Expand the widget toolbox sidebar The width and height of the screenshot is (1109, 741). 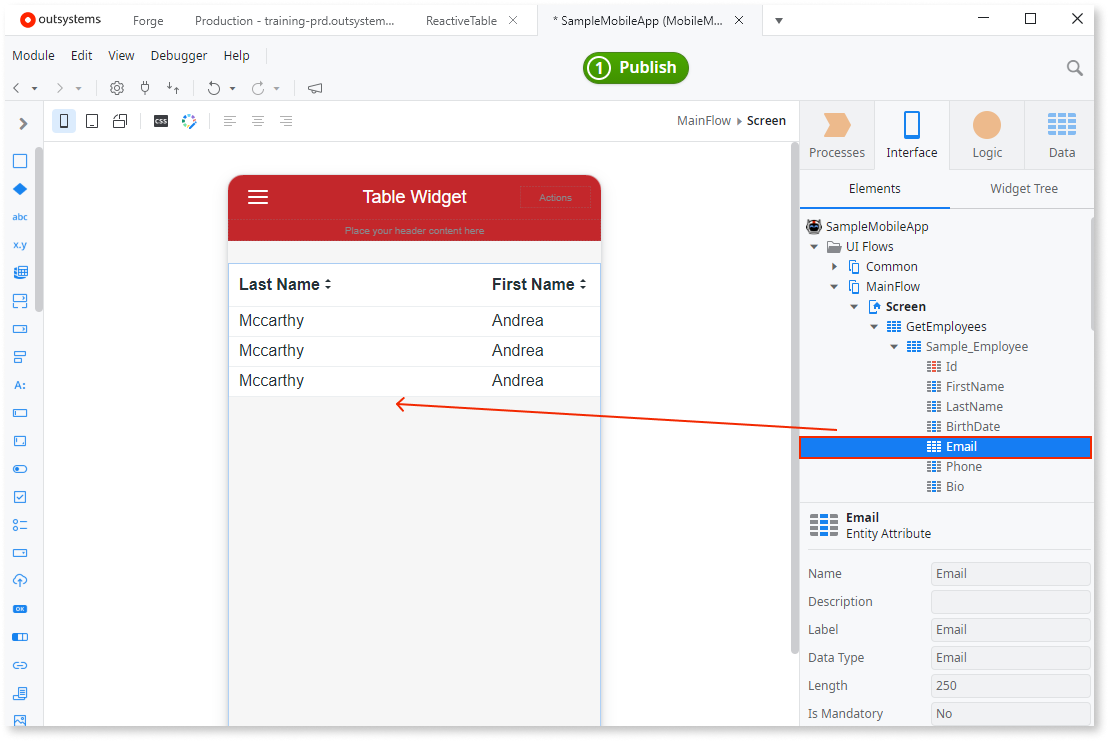(23, 124)
